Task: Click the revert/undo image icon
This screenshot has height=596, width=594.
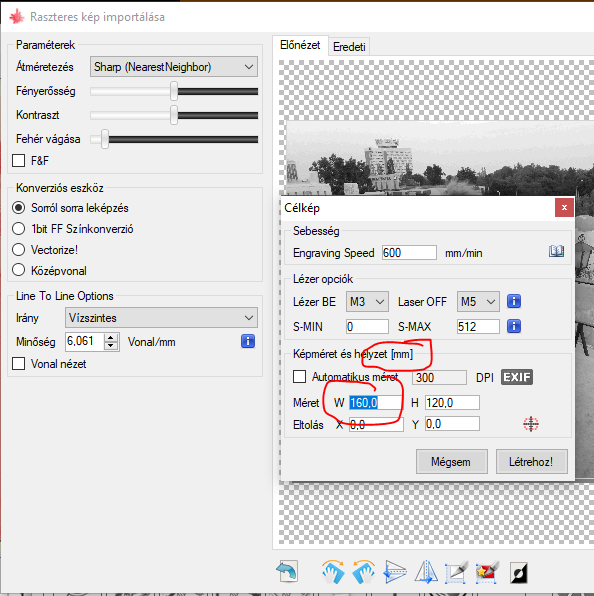Action: click(287, 571)
